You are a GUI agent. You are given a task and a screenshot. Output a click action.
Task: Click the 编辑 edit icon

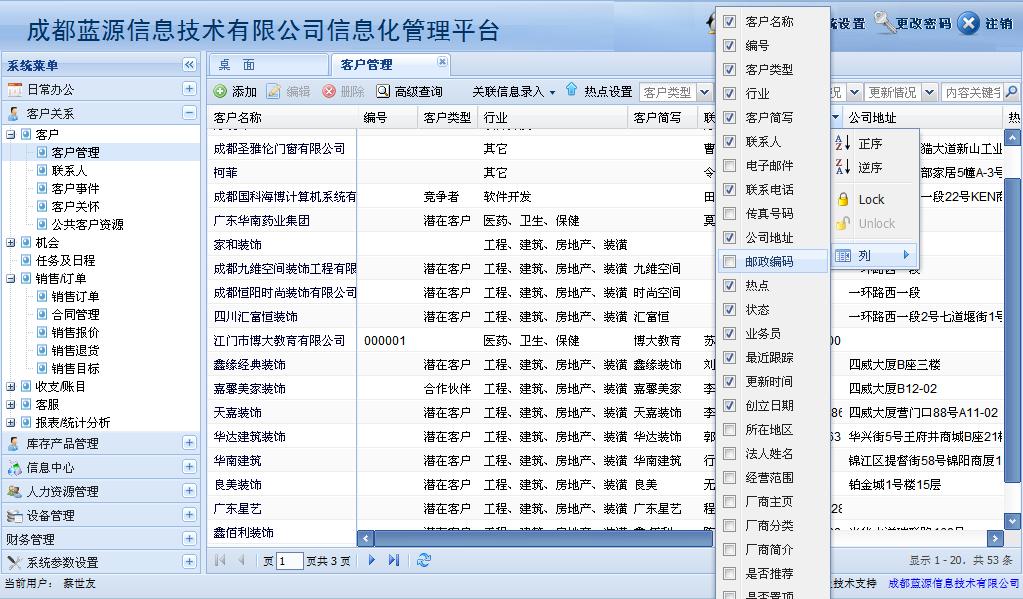[x=273, y=92]
